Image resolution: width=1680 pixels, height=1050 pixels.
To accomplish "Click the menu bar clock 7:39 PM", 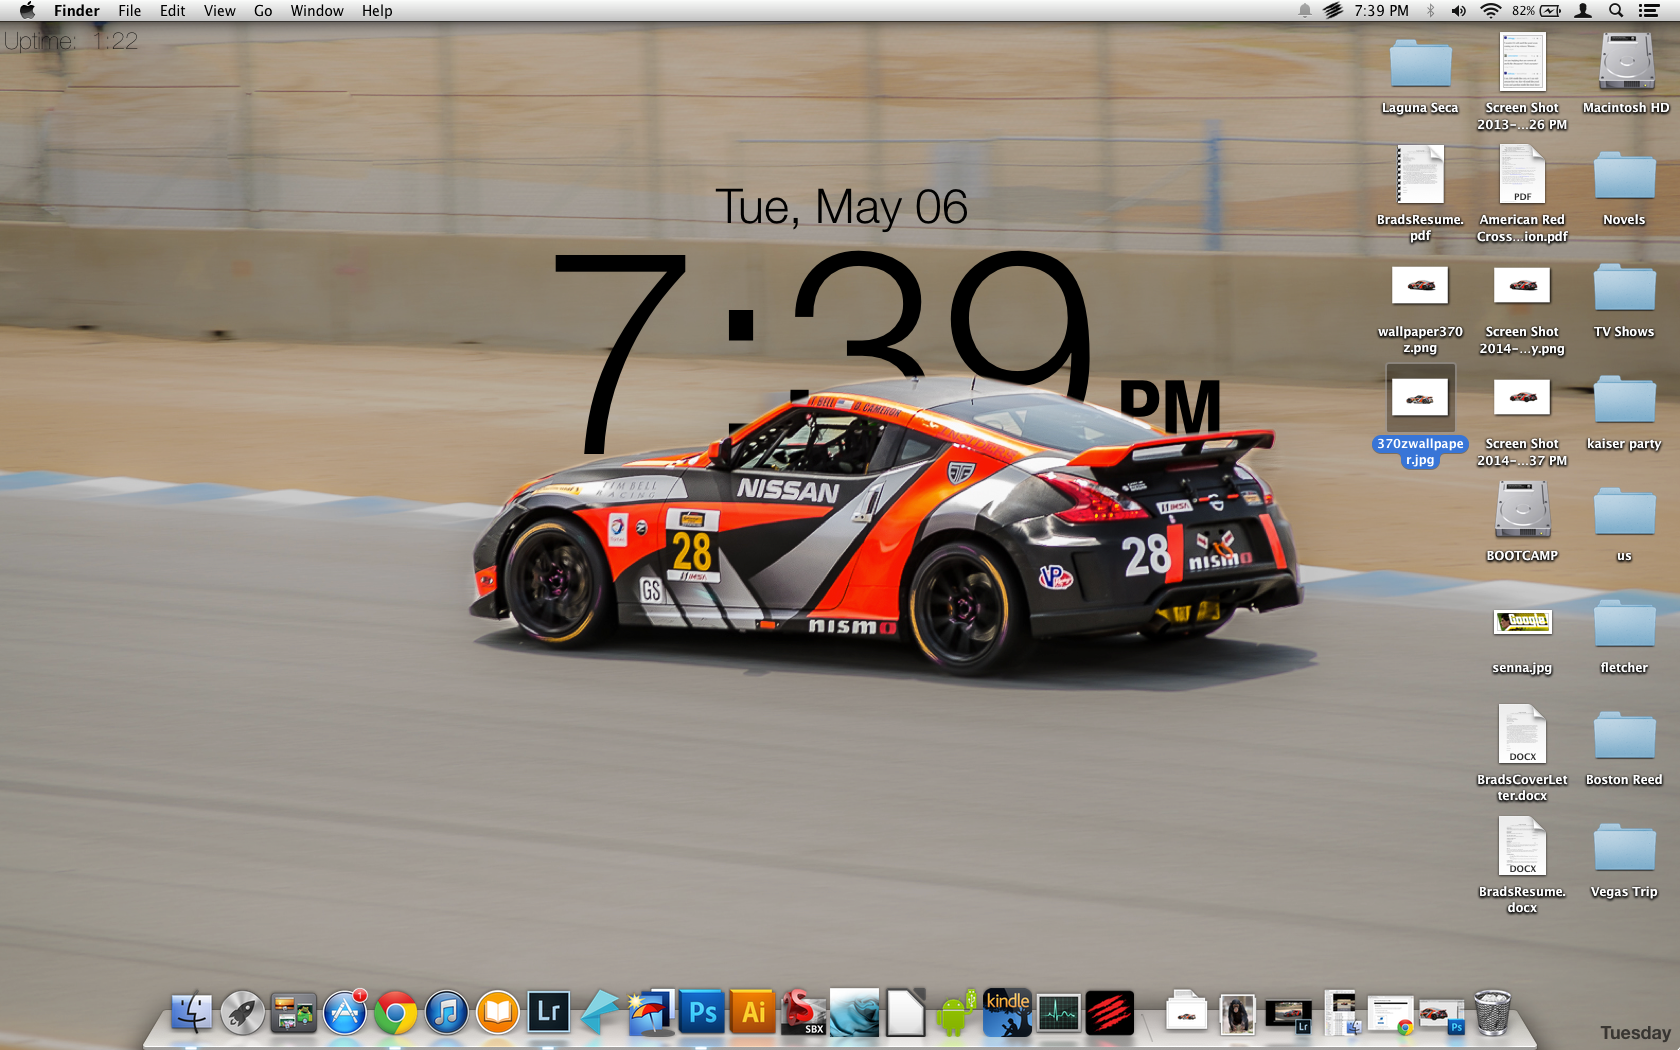I will (1381, 11).
